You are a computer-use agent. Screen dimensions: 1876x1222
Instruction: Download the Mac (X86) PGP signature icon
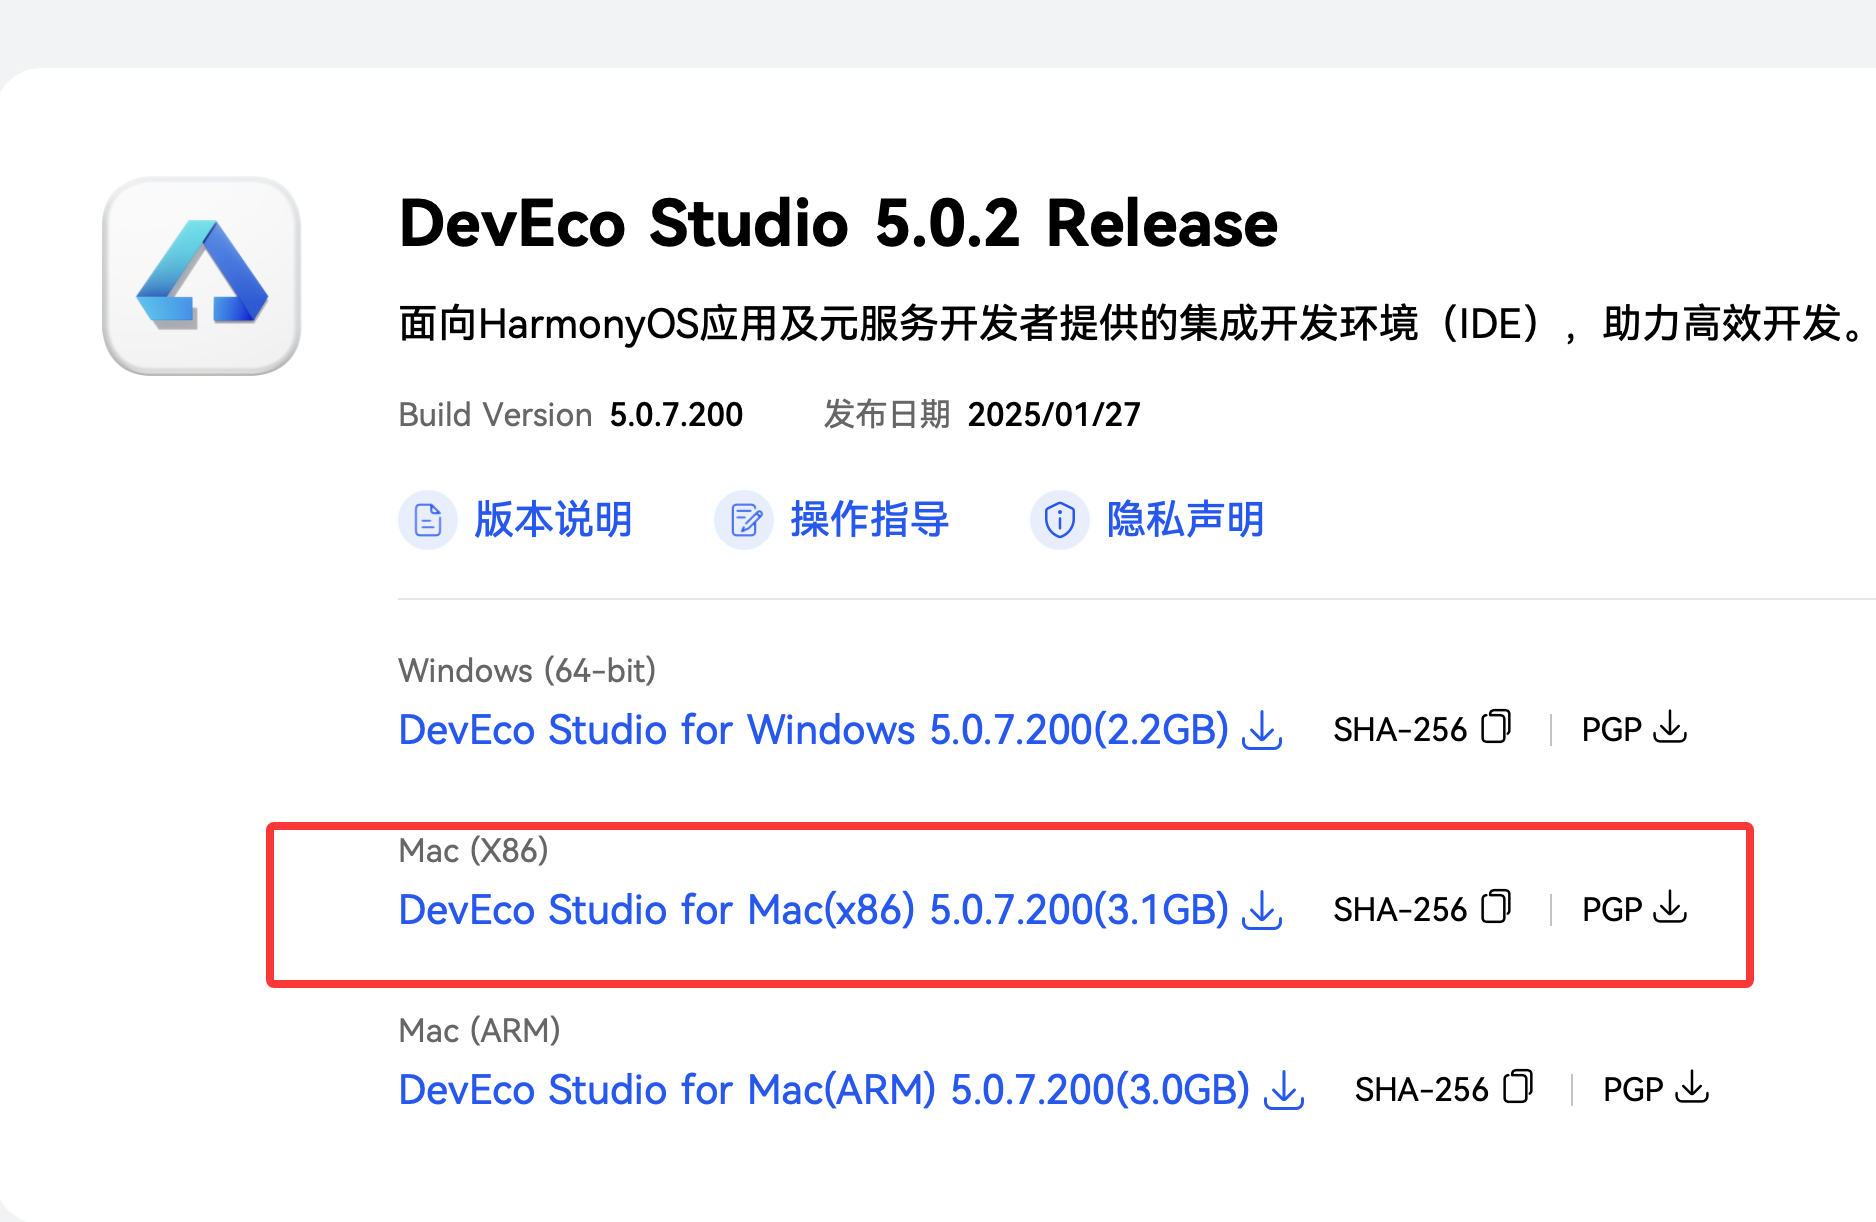coord(1670,907)
